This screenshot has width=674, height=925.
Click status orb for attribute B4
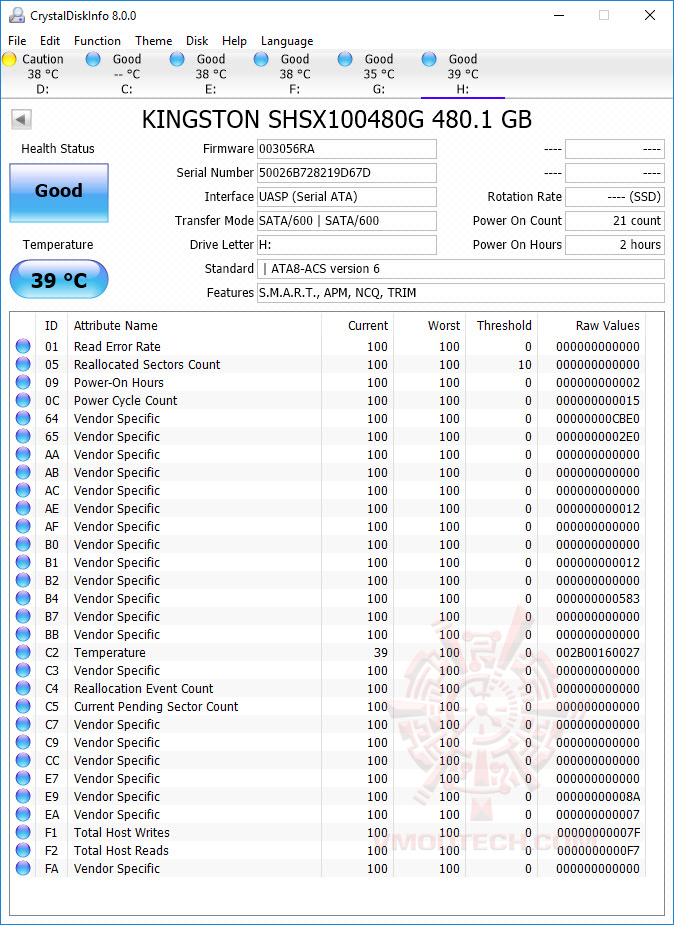(x=23, y=598)
